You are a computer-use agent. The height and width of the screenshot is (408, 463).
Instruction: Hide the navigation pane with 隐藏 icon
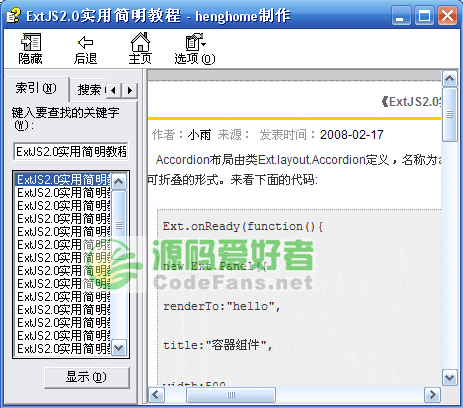pos(31,42)
